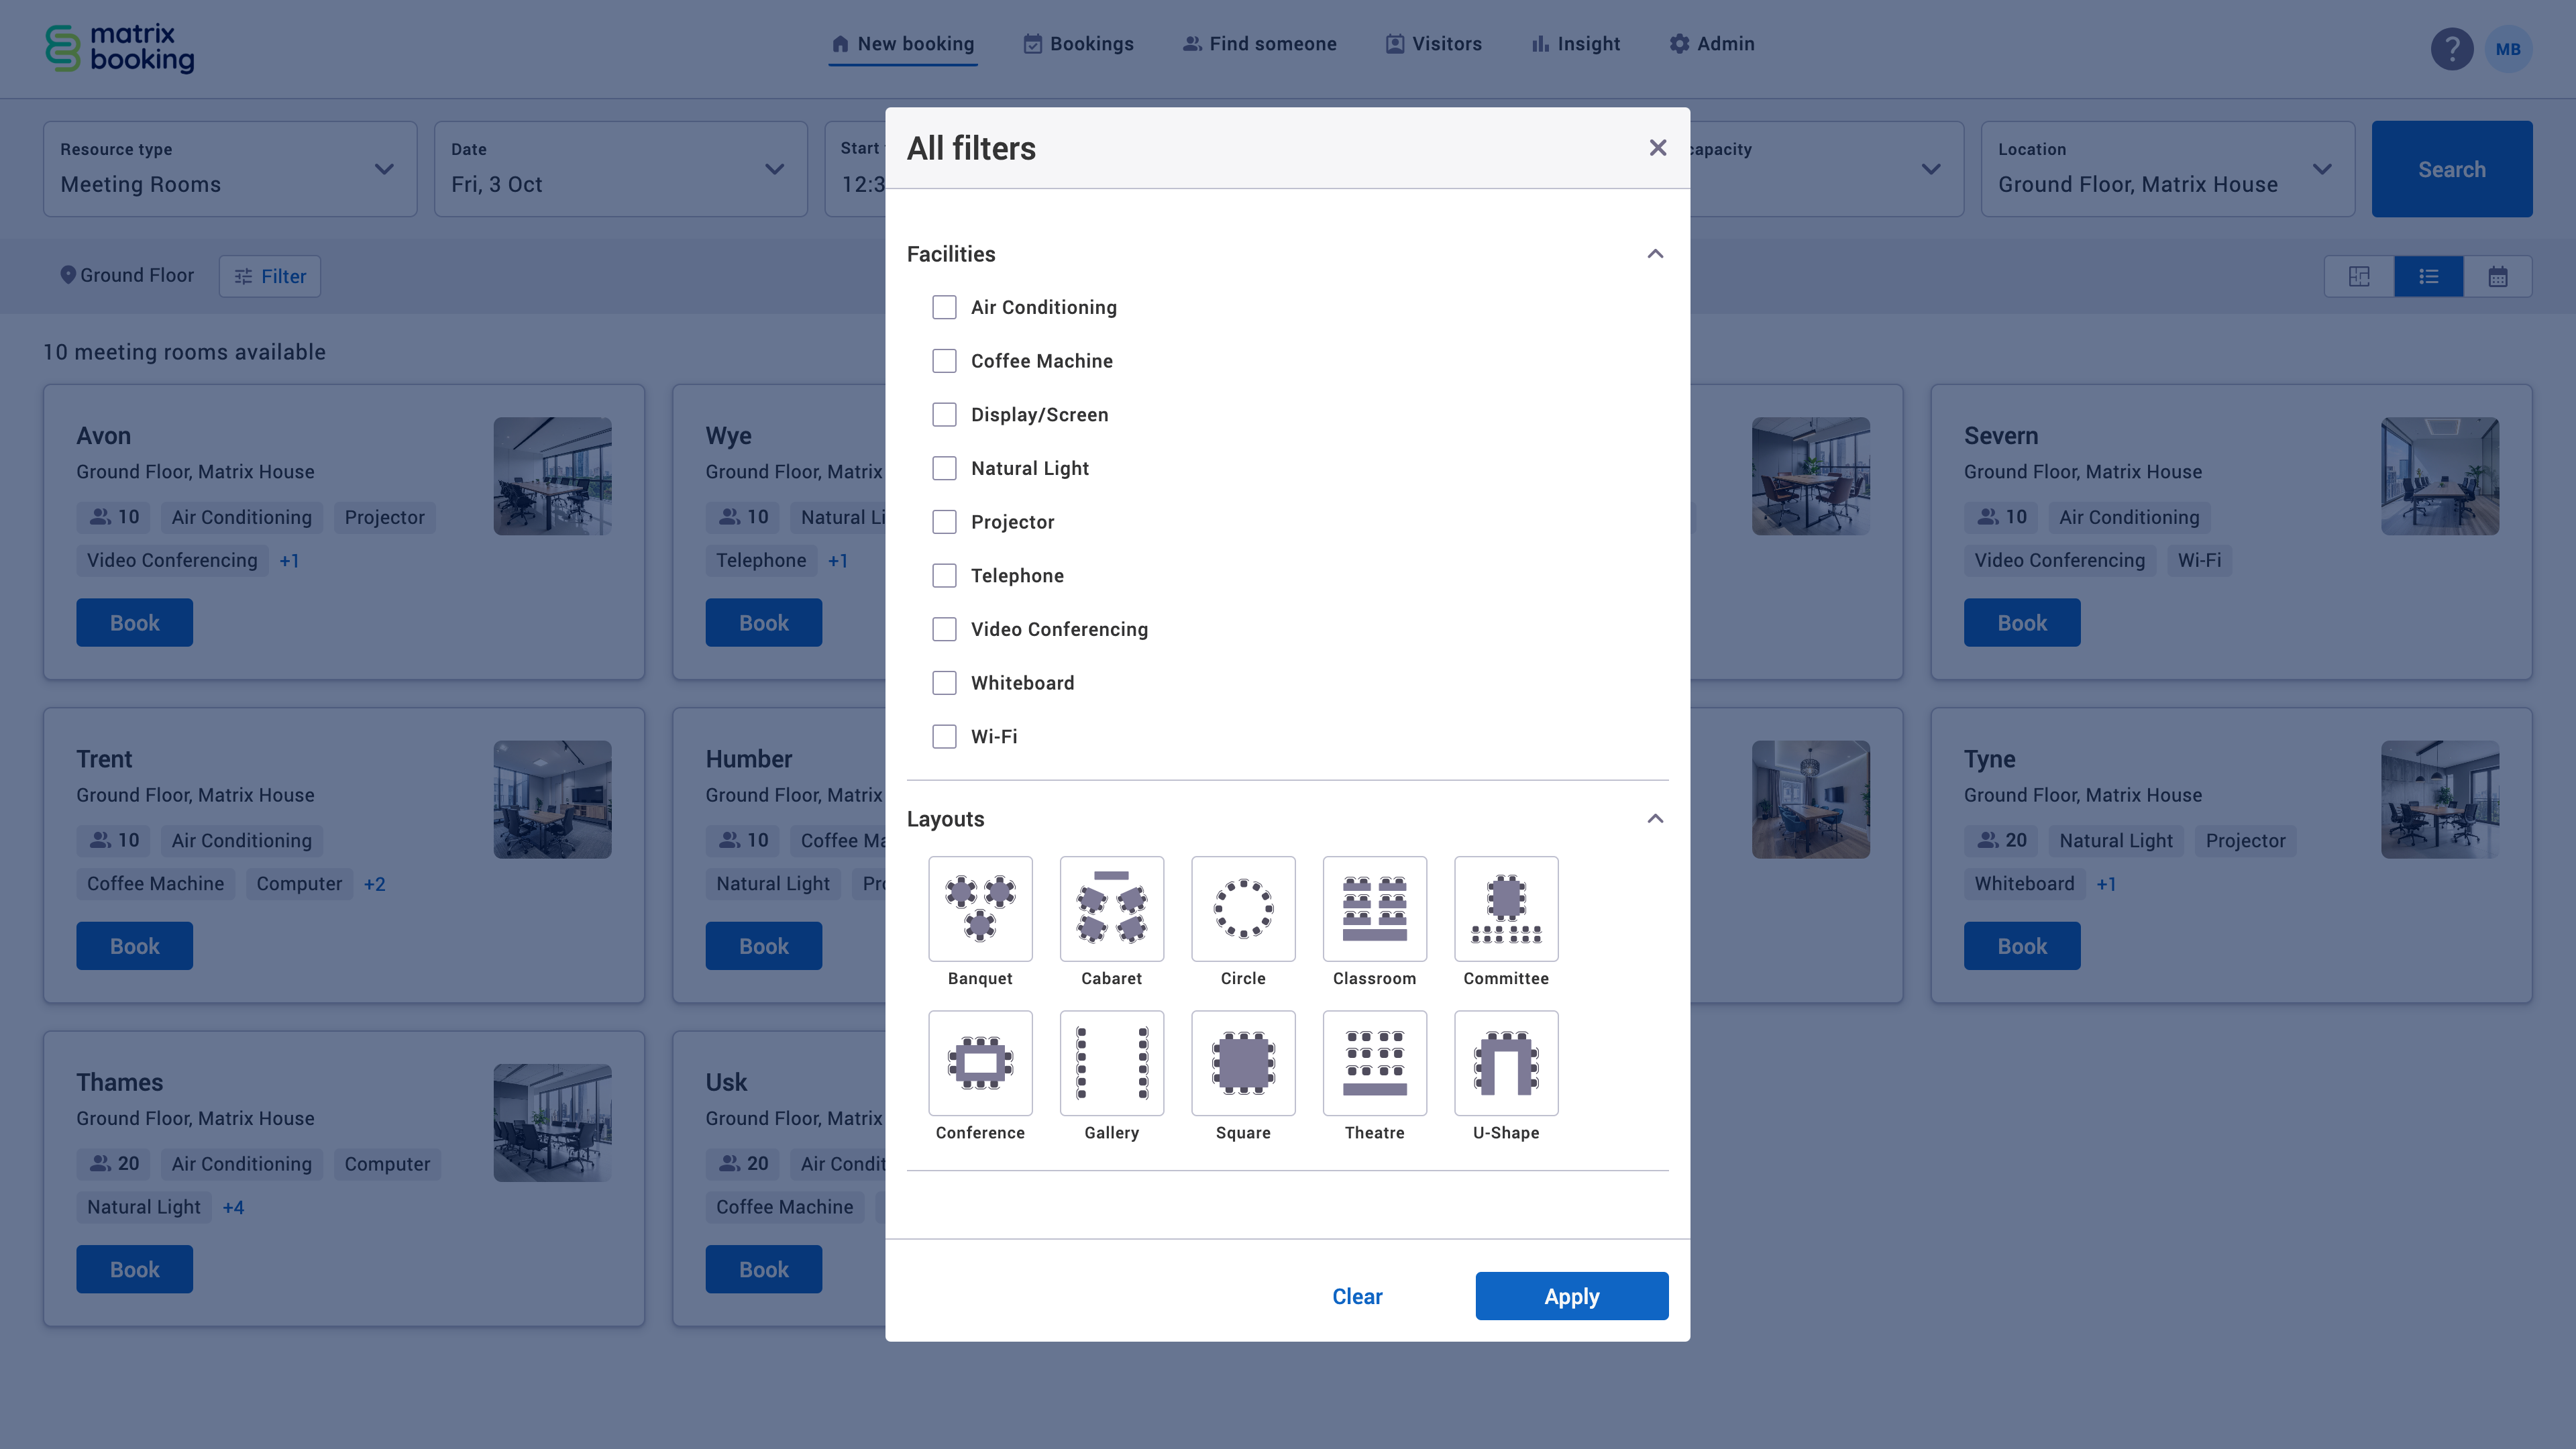Viewport: 2576px width, 1449px height.
Task: Choose the Committee layout icon
Action: click(1506, 908)
